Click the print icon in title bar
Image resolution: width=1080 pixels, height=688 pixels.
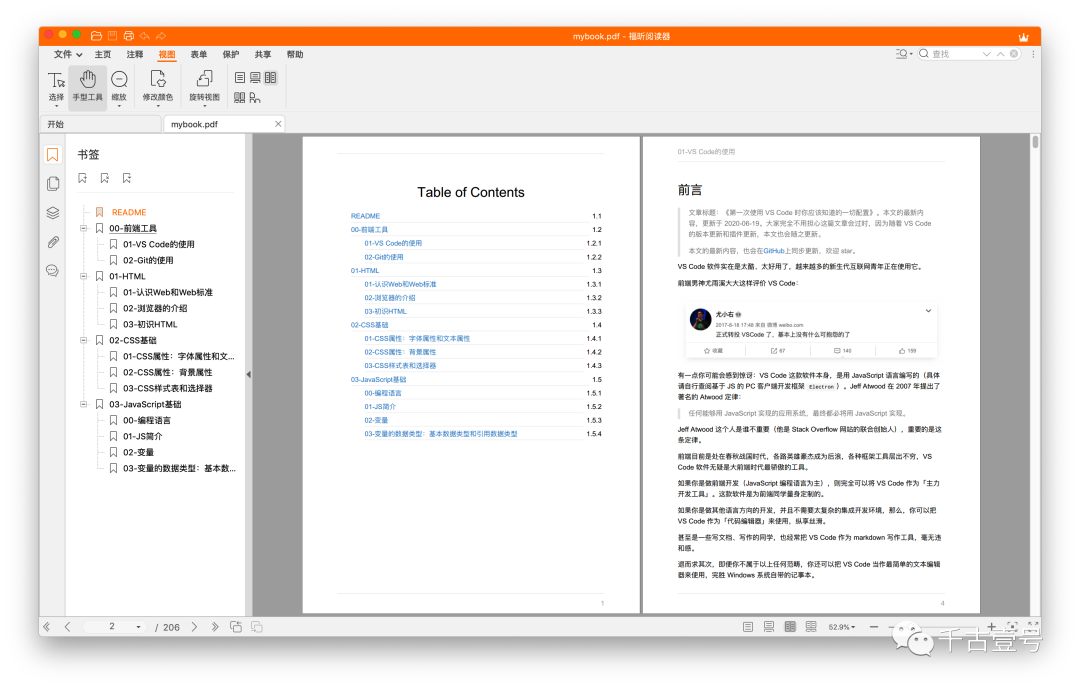129,36
